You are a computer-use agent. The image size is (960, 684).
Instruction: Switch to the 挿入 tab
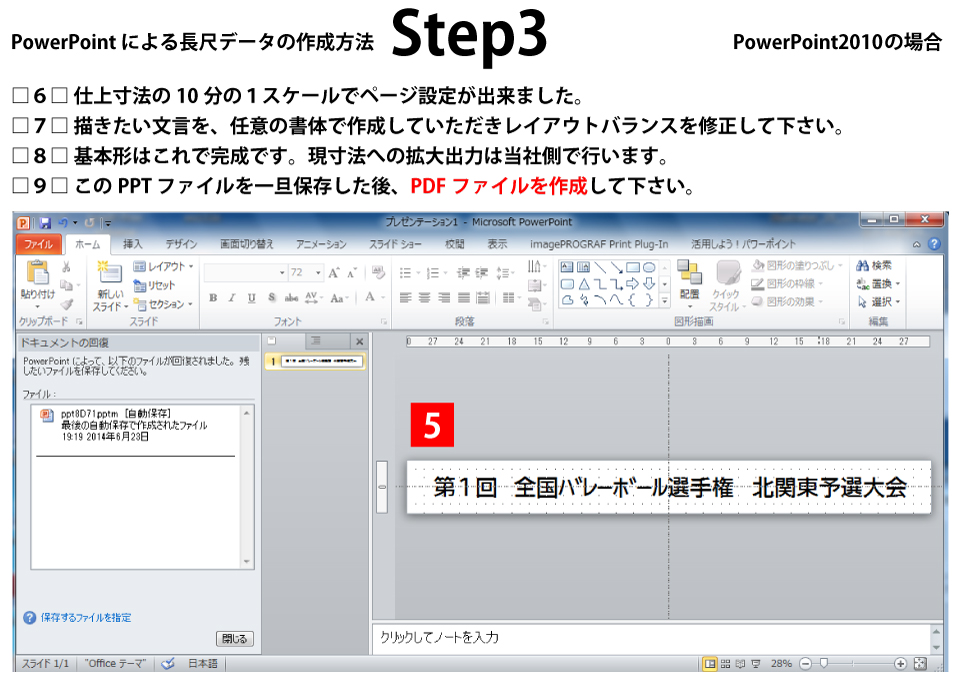pyautogui.click(x=132, y=244)
